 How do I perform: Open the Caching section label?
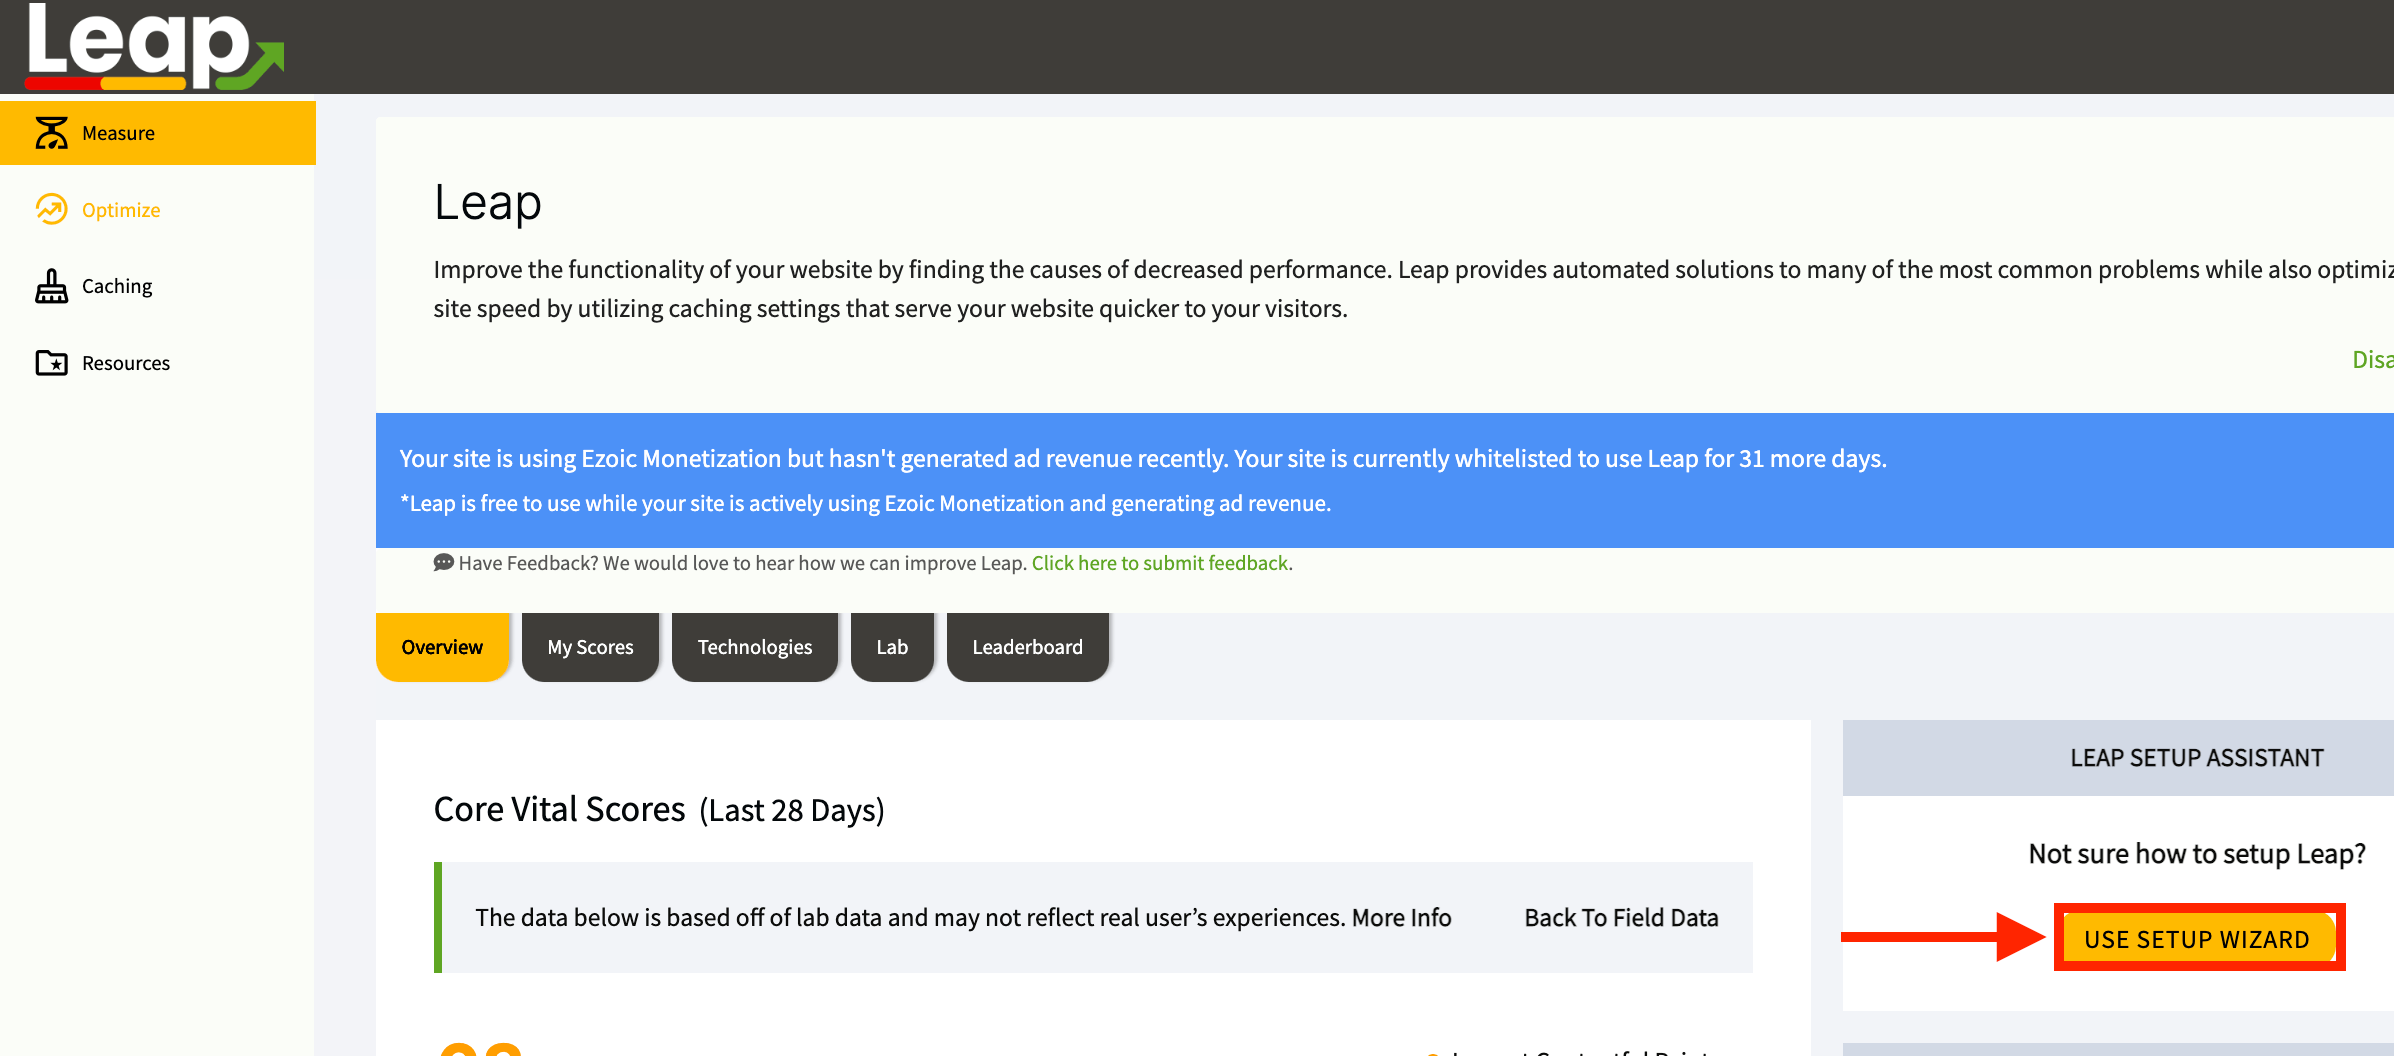117,286
